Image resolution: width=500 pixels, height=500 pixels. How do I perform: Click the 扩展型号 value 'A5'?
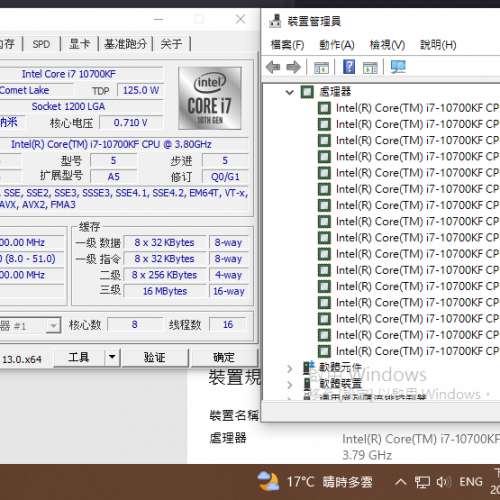click(x=113, y=177)
